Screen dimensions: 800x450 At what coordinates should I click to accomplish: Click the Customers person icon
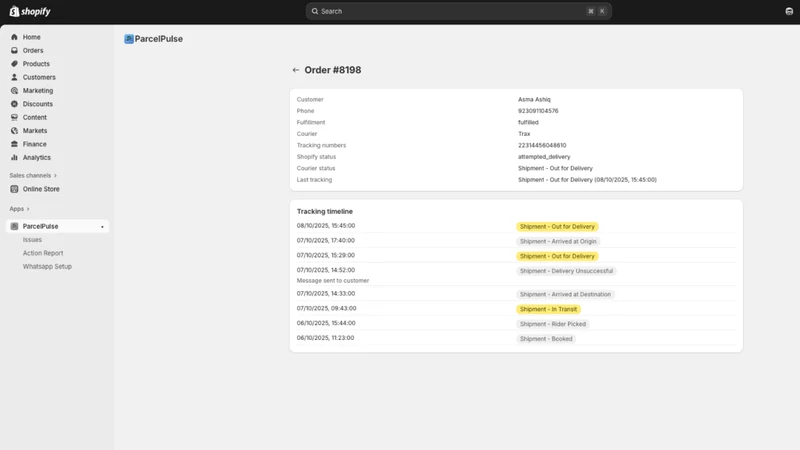coord(14,77)
